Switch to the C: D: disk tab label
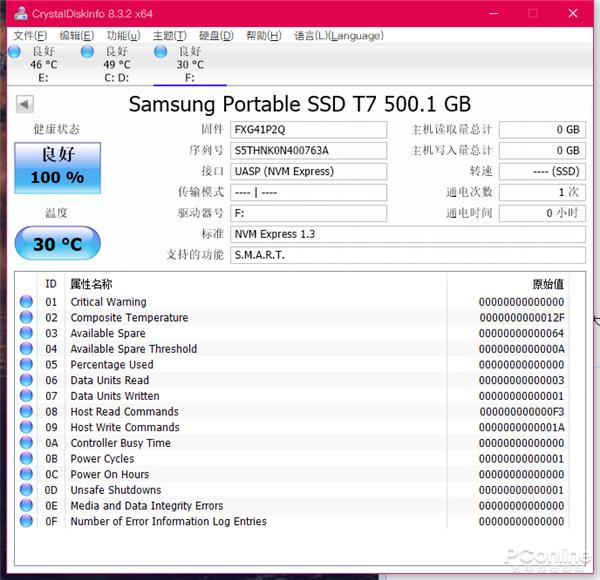 (117, 78)
